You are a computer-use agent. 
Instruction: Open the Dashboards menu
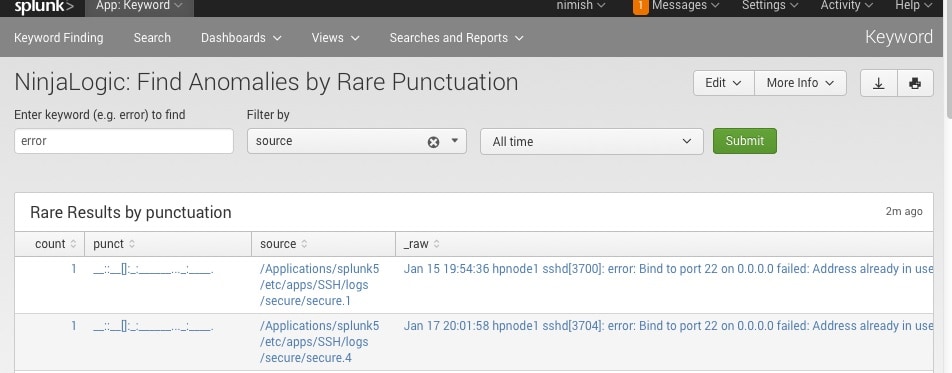point(241,38)
